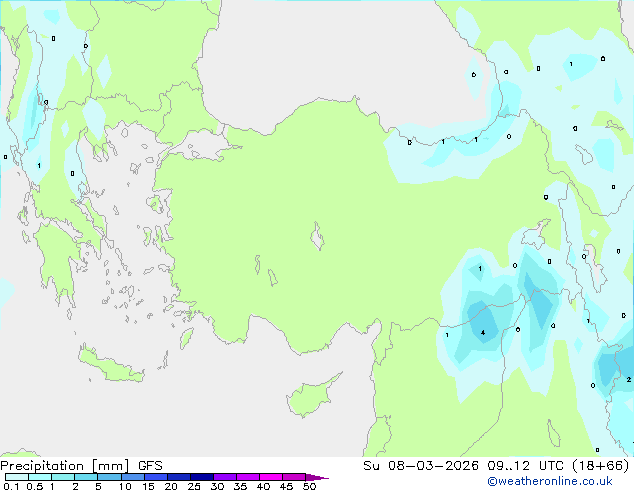634x490 pixels.
Task: Click the "0.1" legend scale label
Action: pyautogui.click(x=11, y=486)
